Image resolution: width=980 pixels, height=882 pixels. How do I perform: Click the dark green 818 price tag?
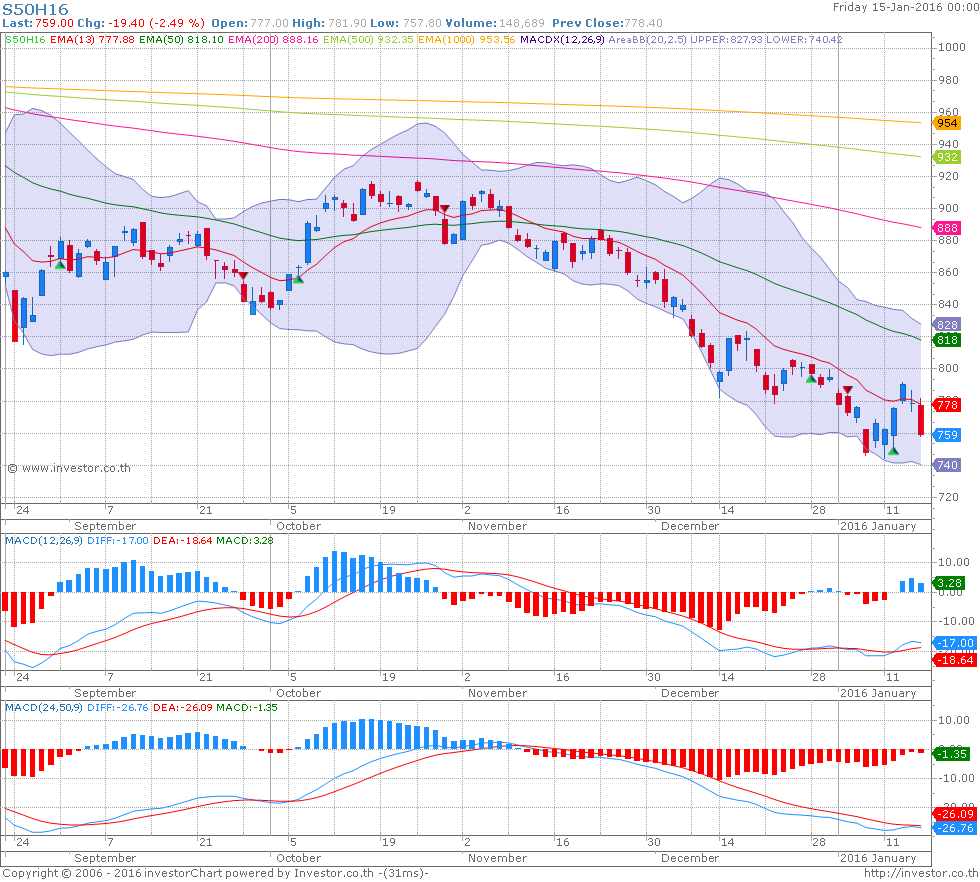pyautogui.click(x=947, y=340)
